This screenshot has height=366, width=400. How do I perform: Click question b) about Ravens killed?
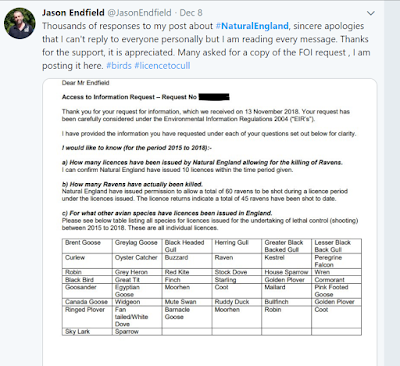tap(132, 184)
